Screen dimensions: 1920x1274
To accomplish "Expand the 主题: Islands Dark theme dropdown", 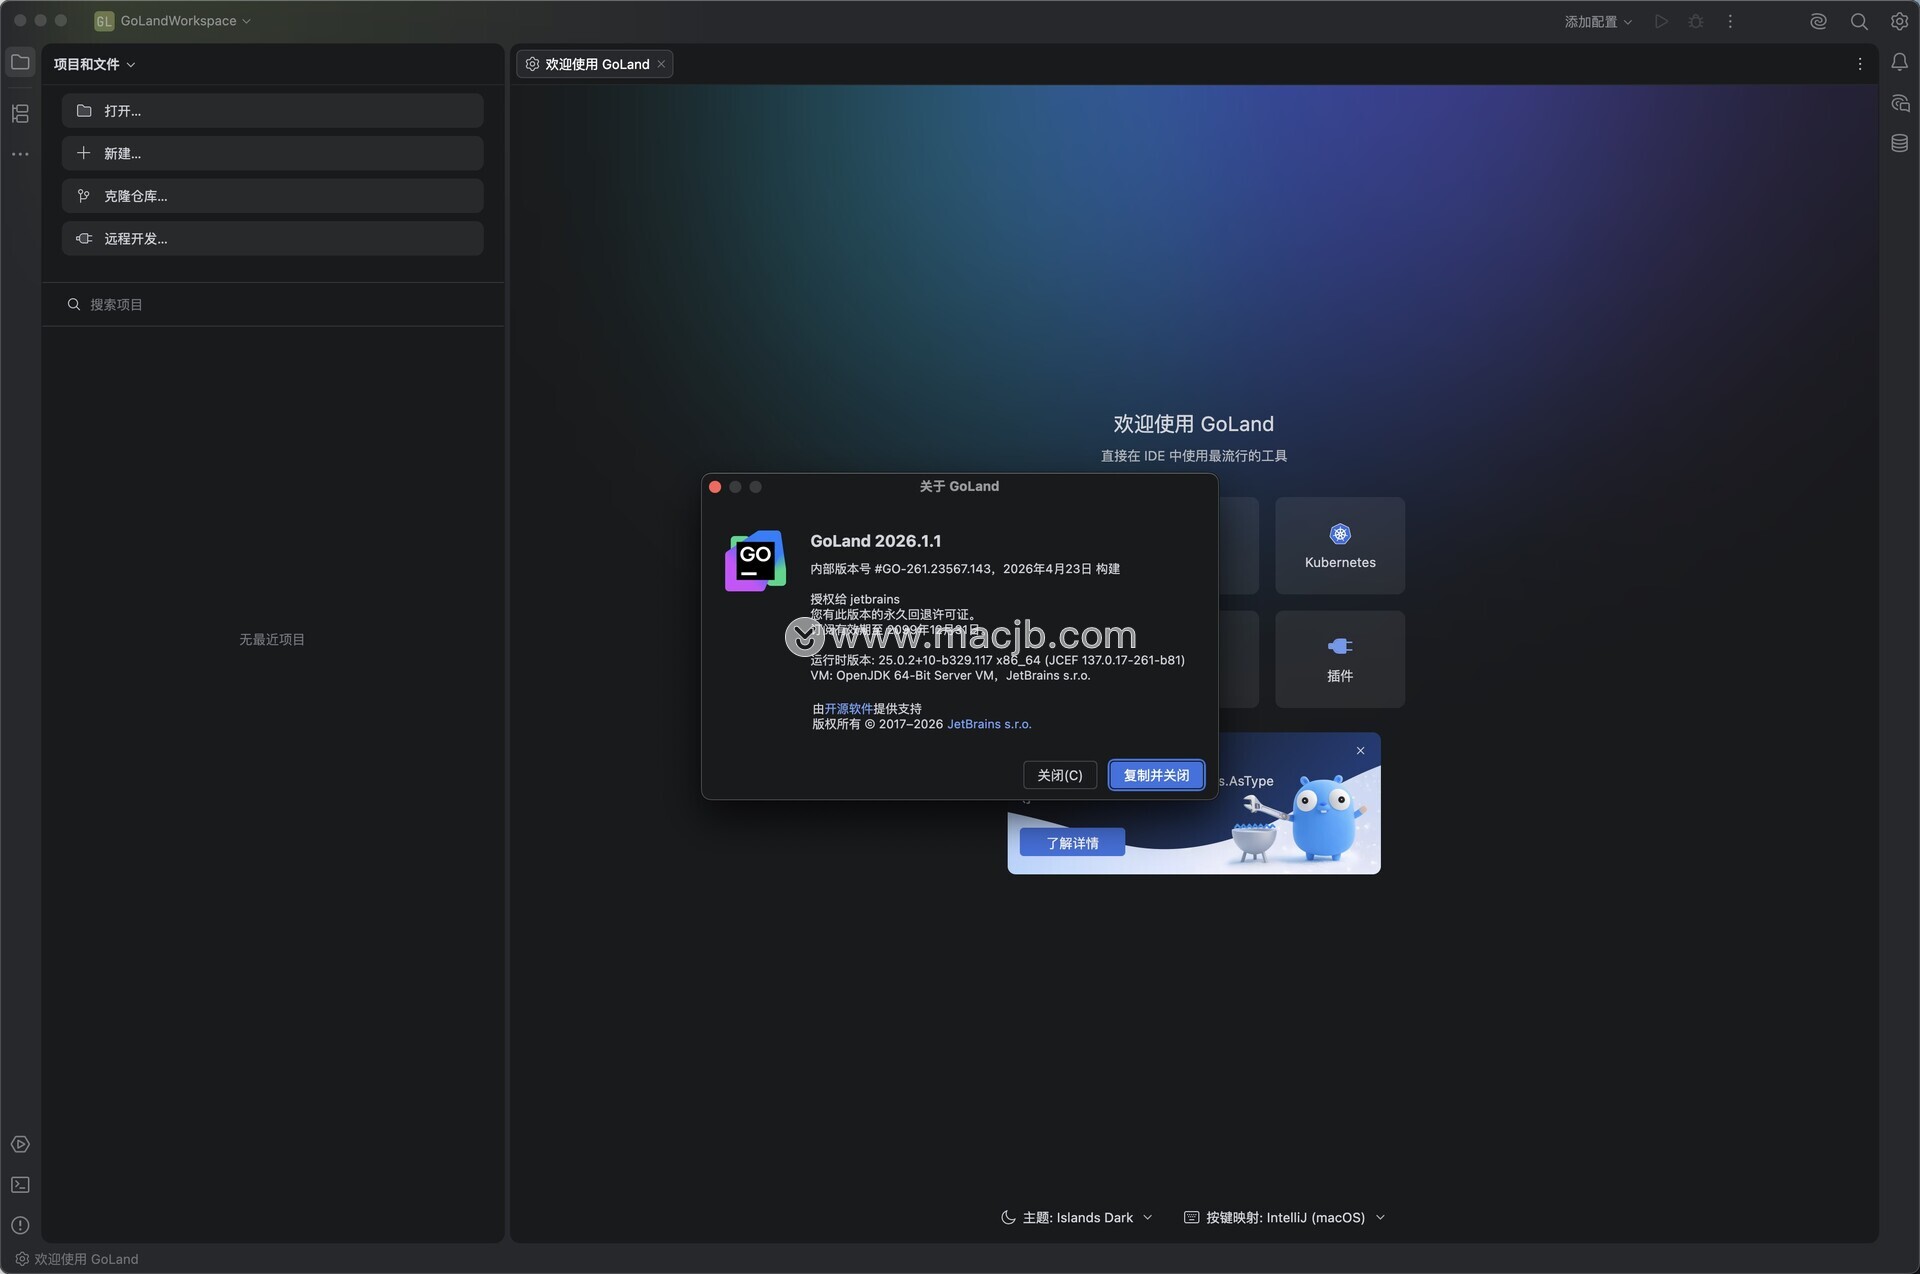I will tap(1078, 1217).
